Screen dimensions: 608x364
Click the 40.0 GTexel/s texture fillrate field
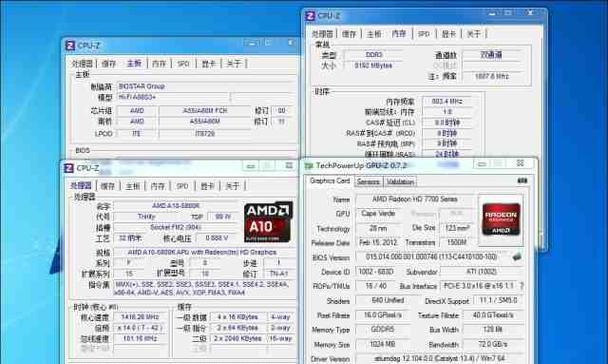[x=493, y=315]
